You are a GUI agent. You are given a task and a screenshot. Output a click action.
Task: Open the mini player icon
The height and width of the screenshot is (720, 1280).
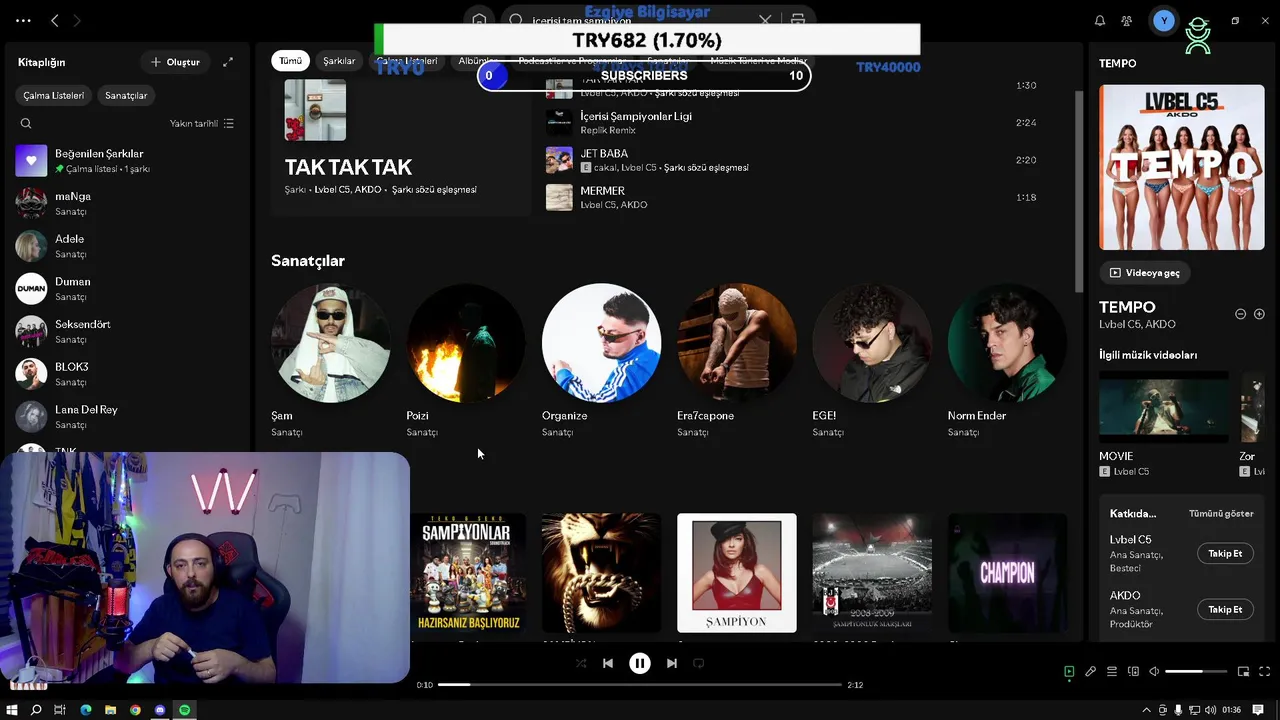(x=1244, y=672)
